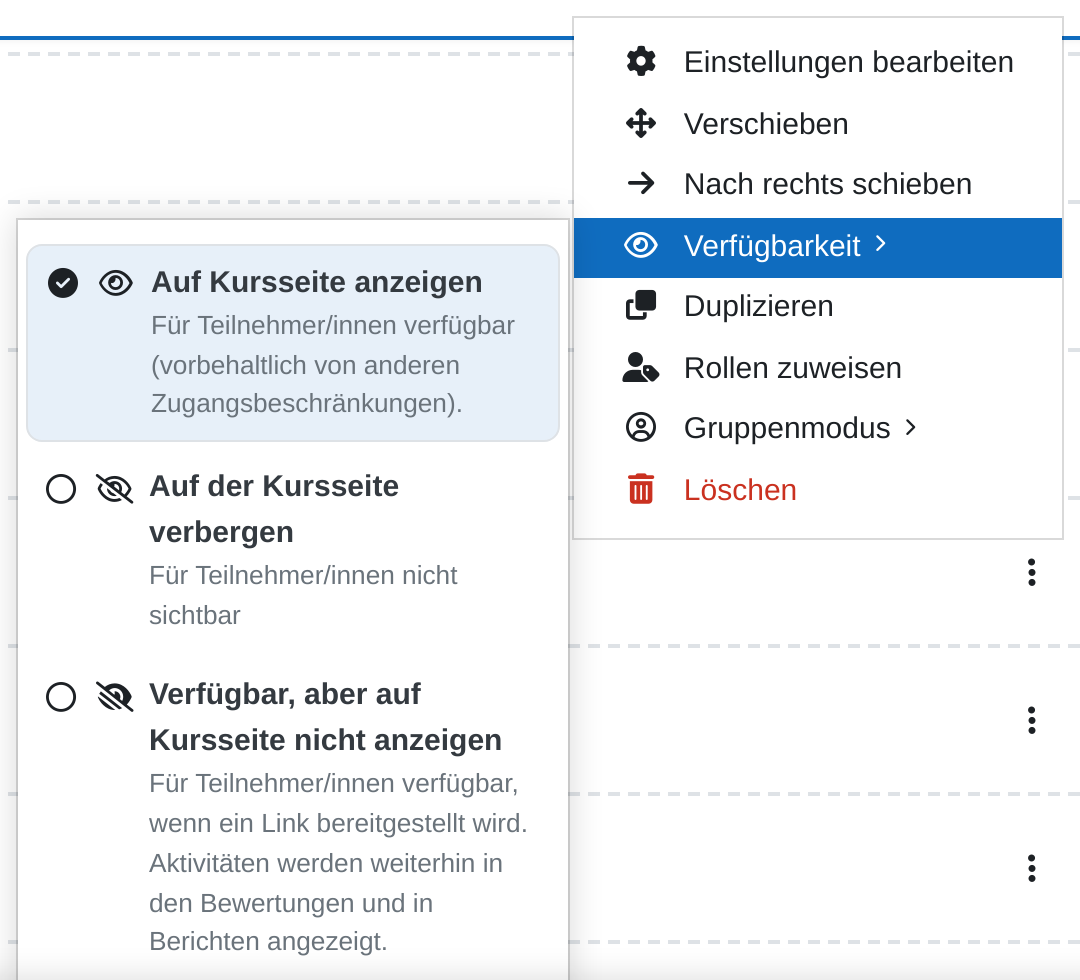1080x980 pixels.
Task: Click the red trash icon beside Löschen
Action: 641,489
